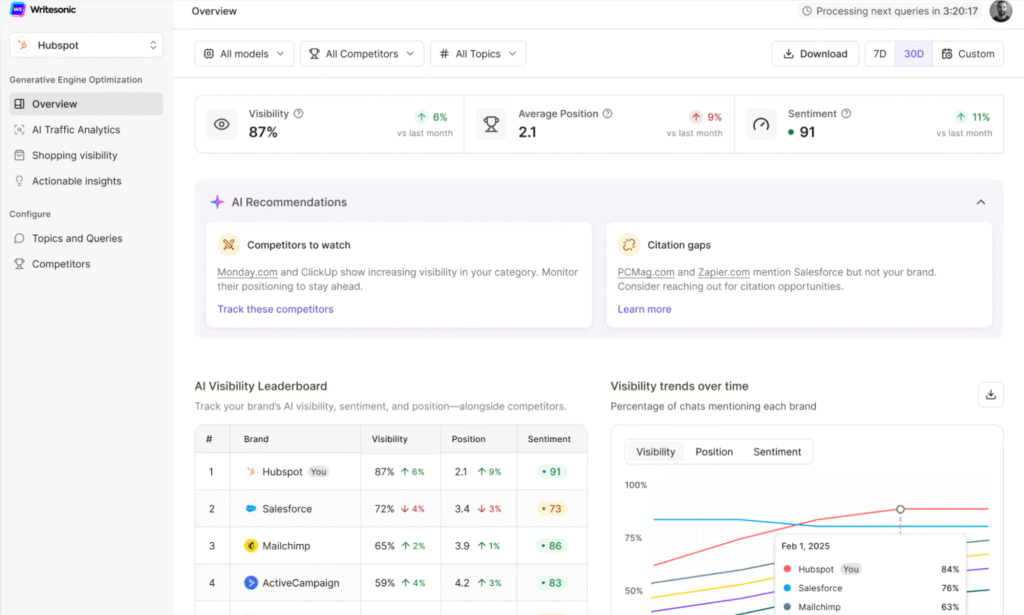
Task: Click Track these competitors link
Action: click(x=275, y=309)
